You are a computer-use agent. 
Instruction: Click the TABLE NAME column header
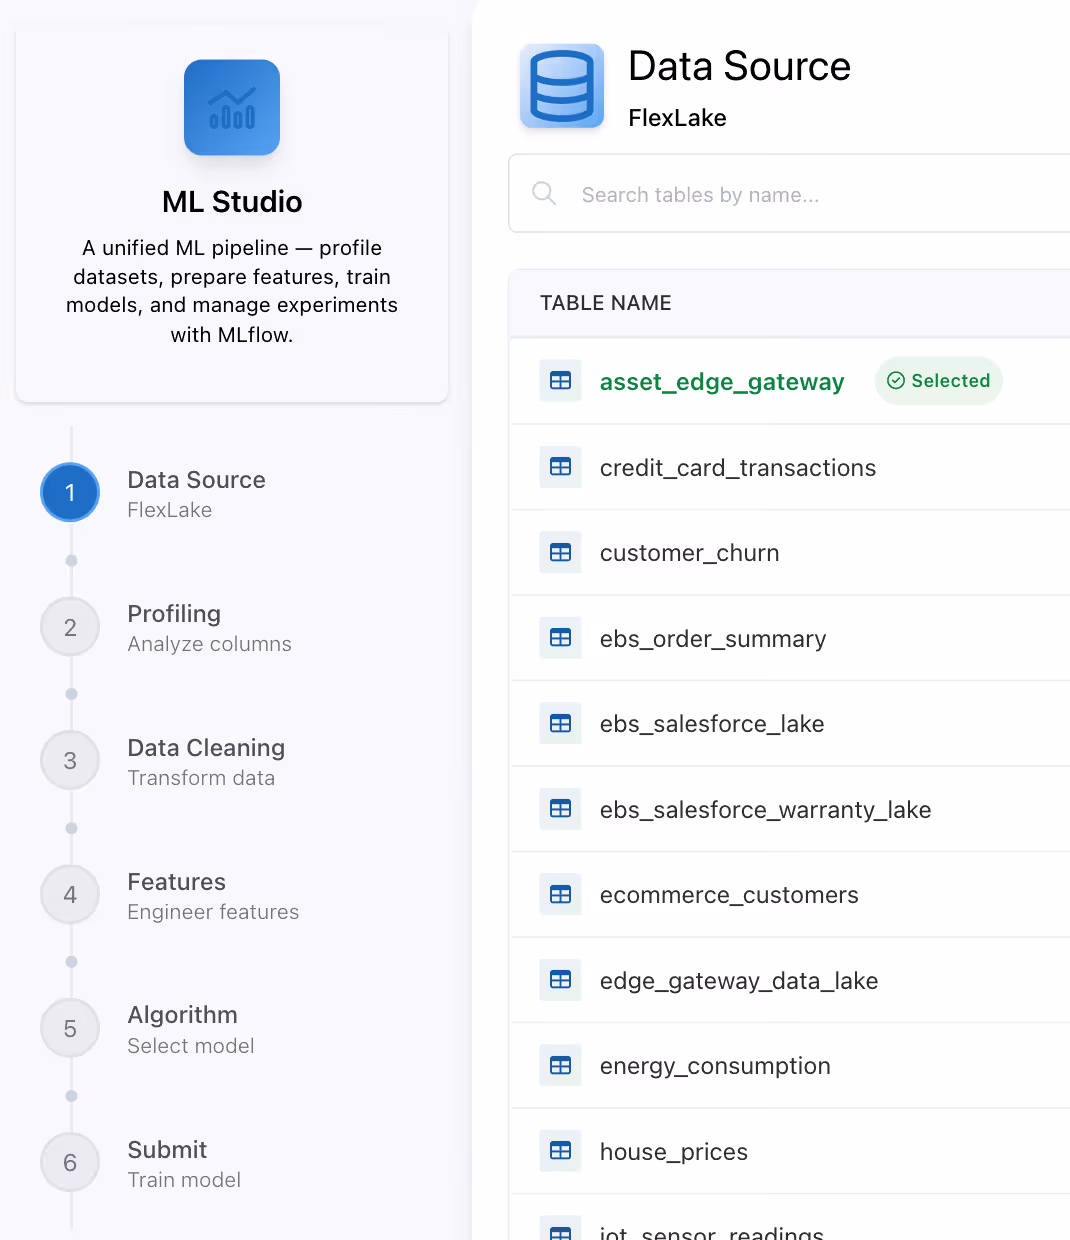[x=606, y=303]
